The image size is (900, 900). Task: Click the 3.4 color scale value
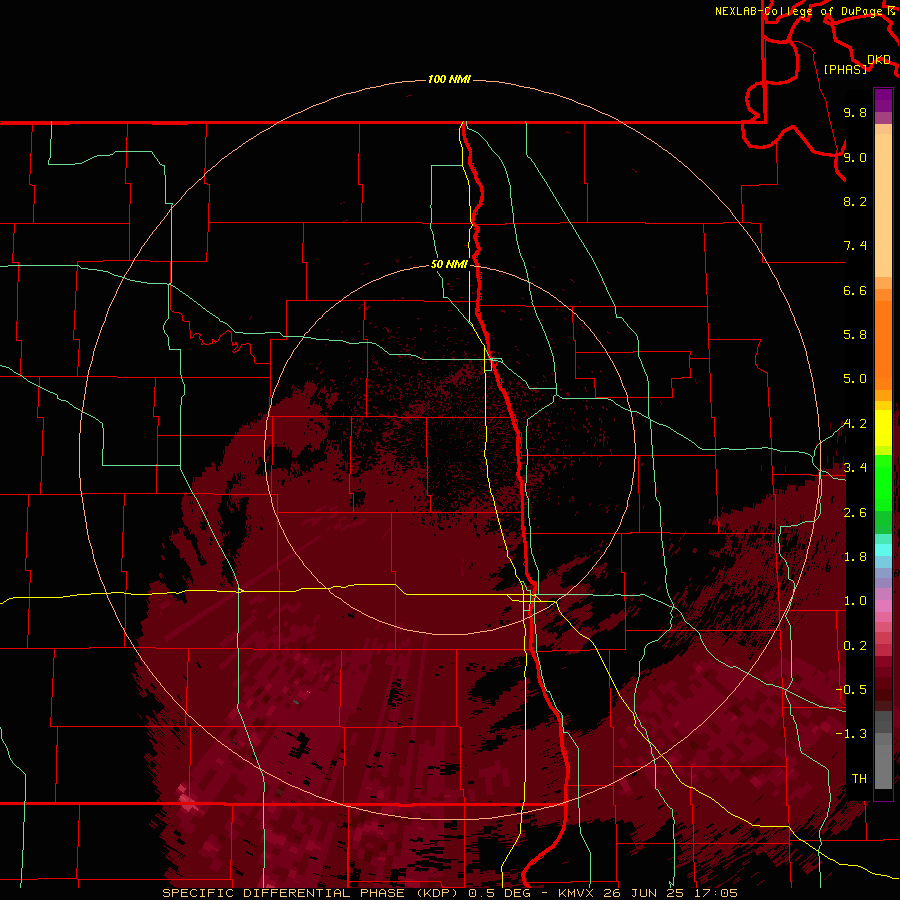(x=855, y=468)
